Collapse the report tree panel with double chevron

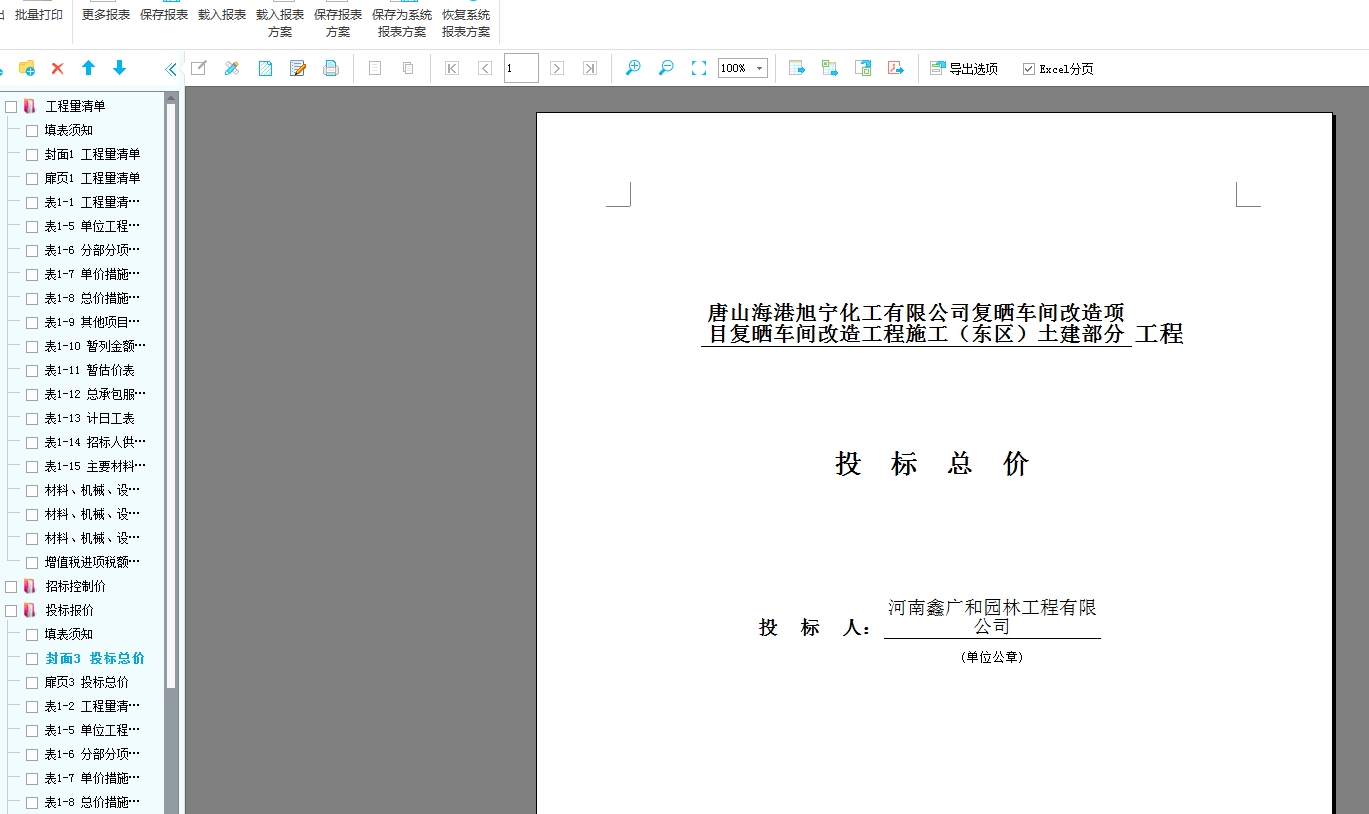pos(171,69)
